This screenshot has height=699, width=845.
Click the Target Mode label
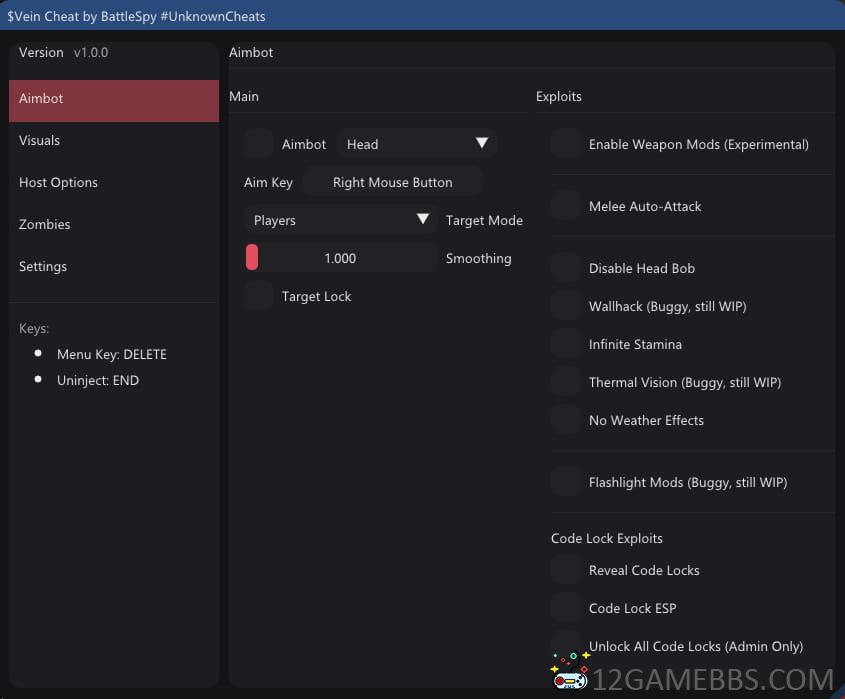pyautogui.click(x=484, y=220)
